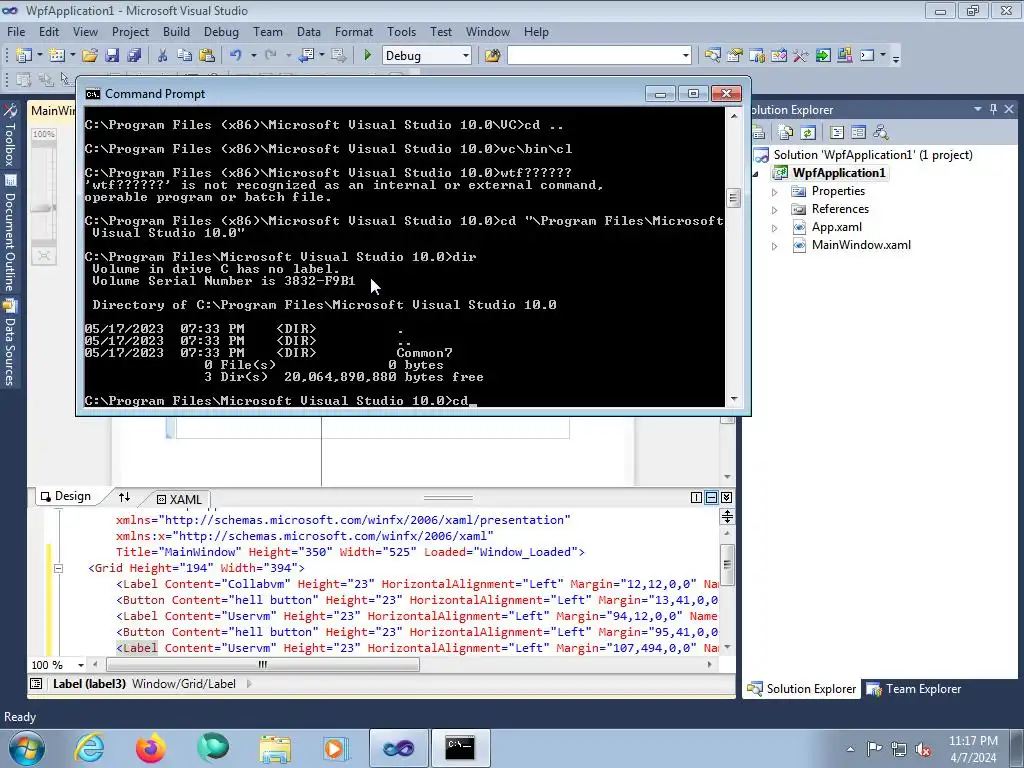Click the Find search input field

pyautogui.click(x=594, y=56)
